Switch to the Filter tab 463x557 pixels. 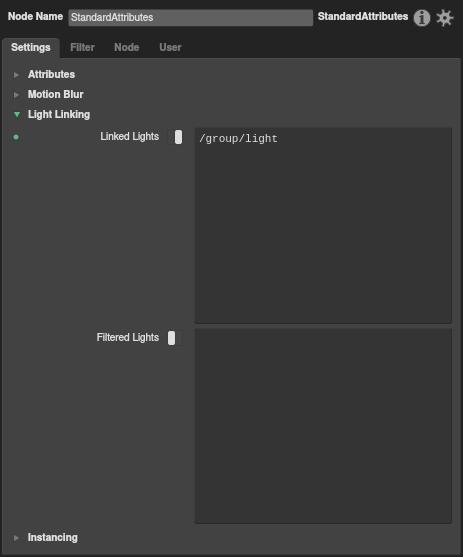[82, 47]
